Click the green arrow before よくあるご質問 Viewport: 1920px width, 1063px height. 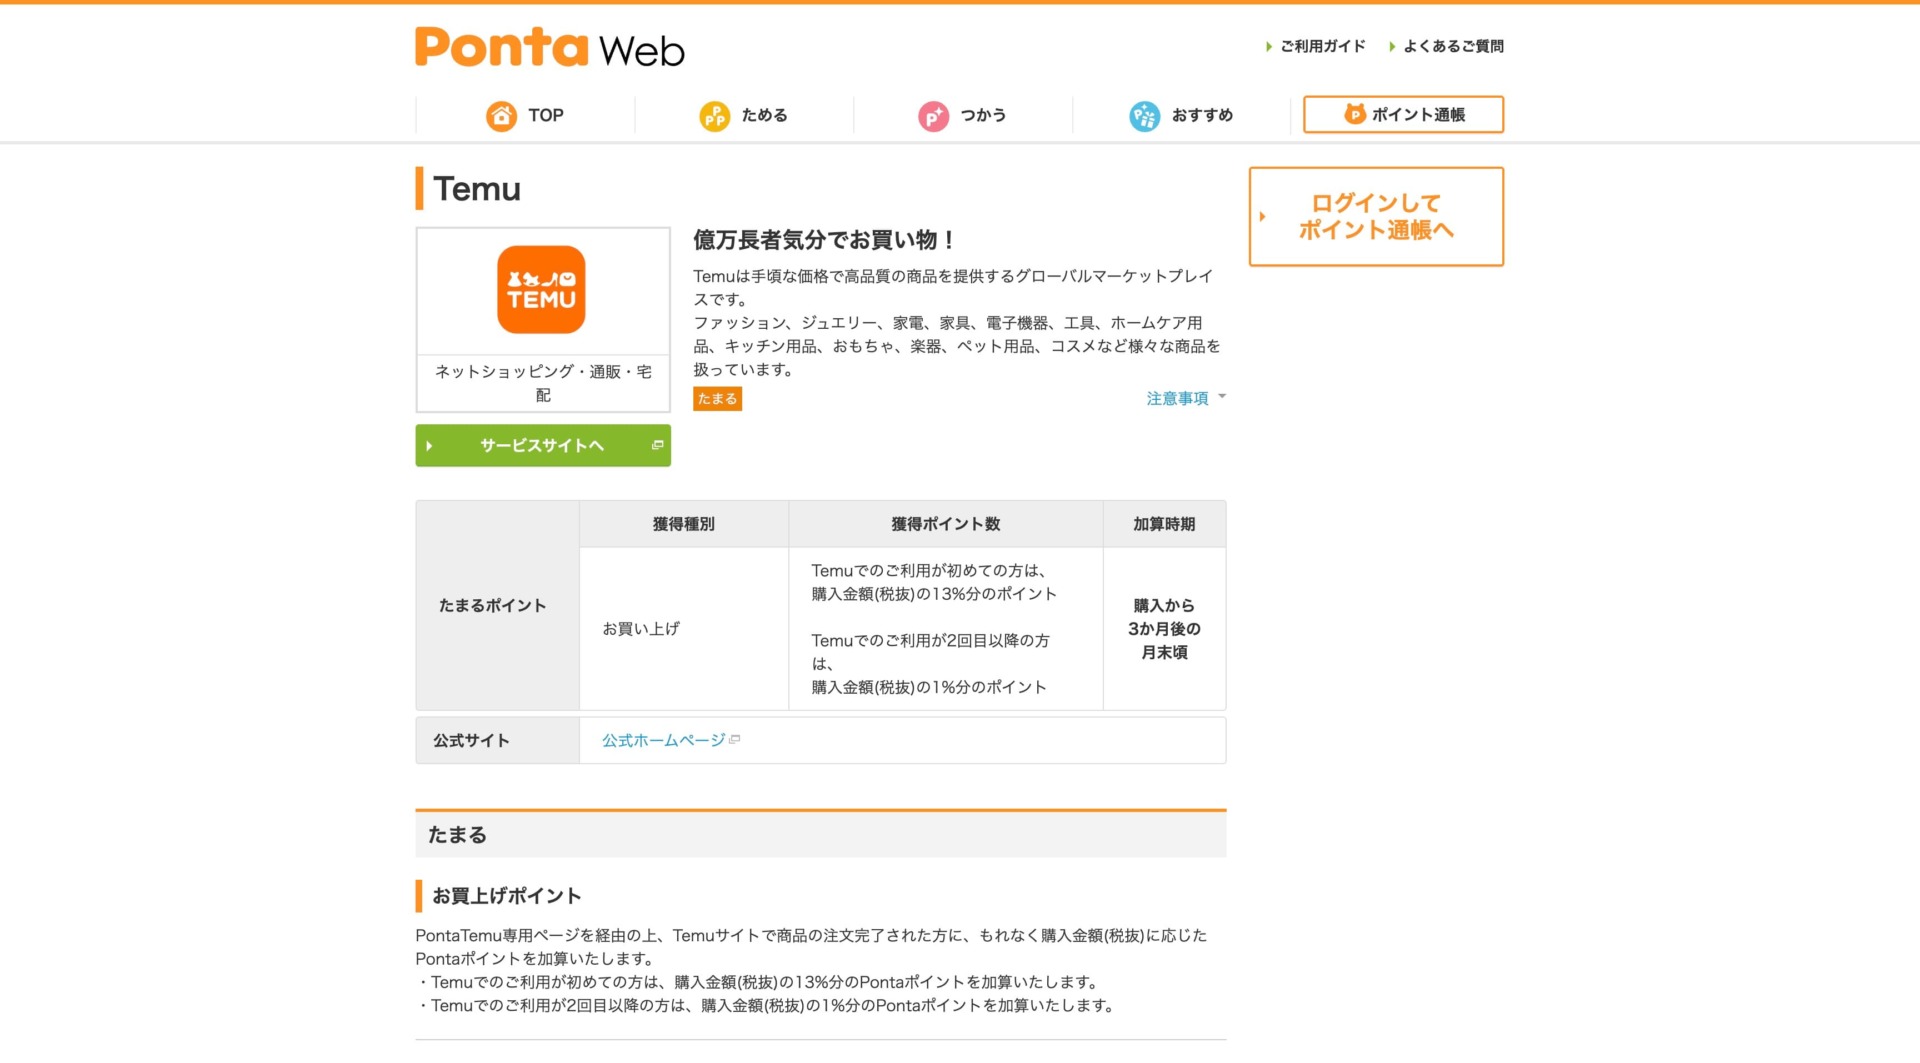tap(1392, 47)
